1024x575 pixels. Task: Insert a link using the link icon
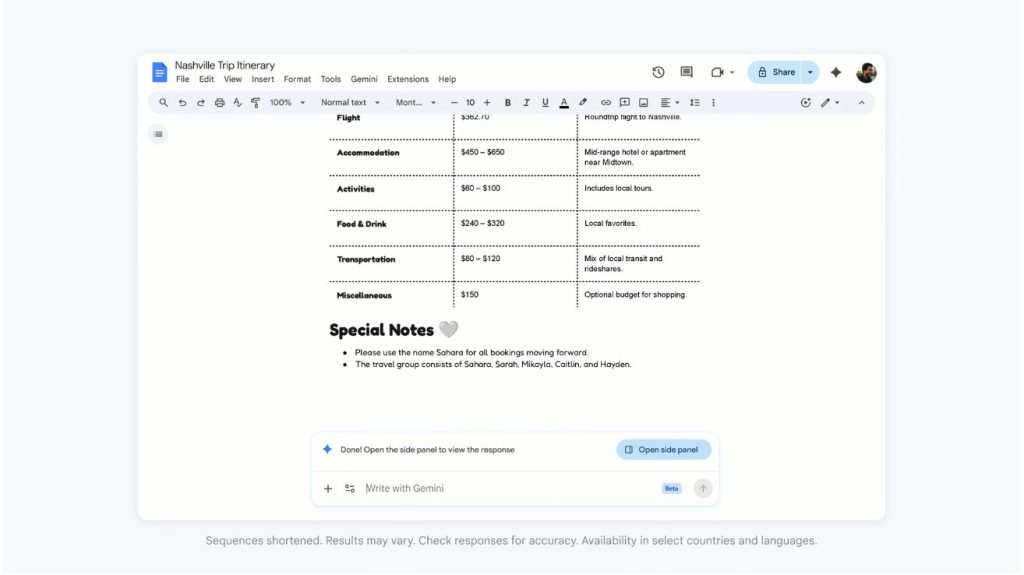(x=605, y=102)
